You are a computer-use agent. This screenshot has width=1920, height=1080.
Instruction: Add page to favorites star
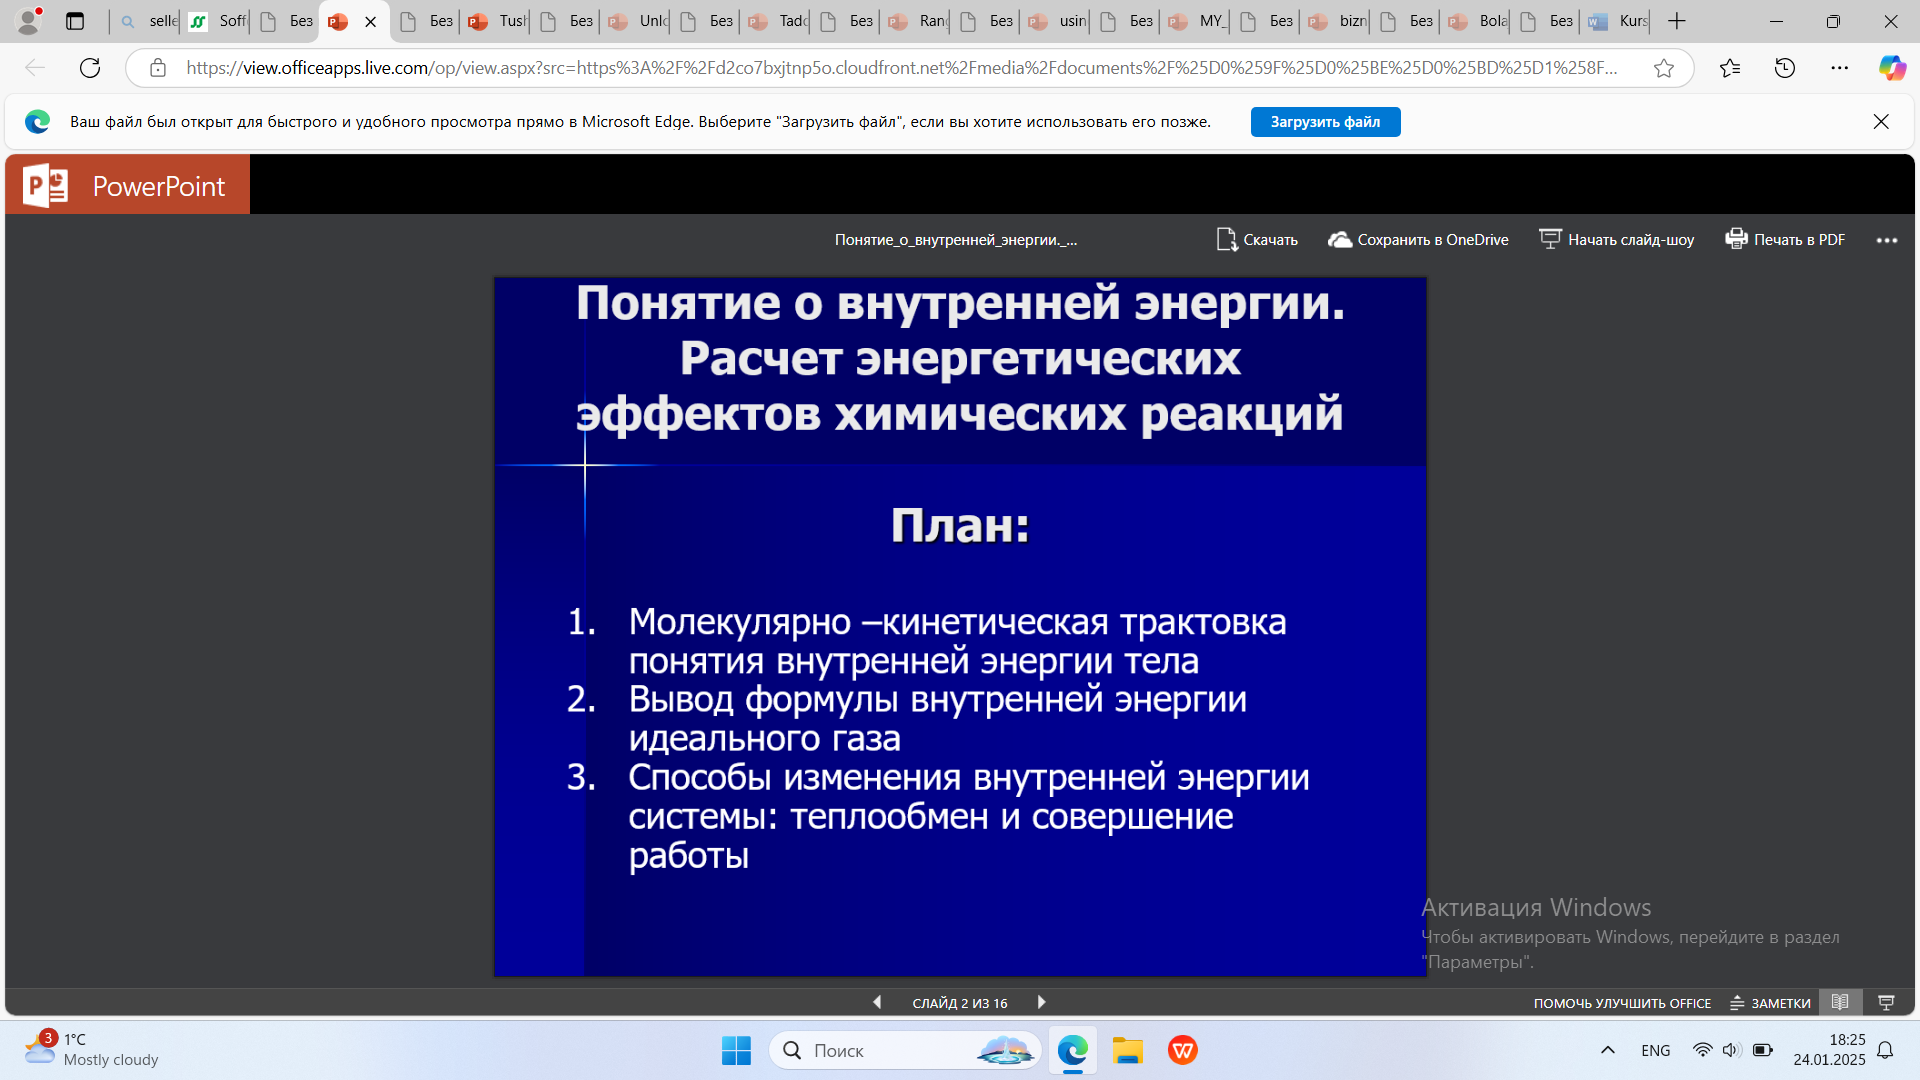tap(1663, 68)
